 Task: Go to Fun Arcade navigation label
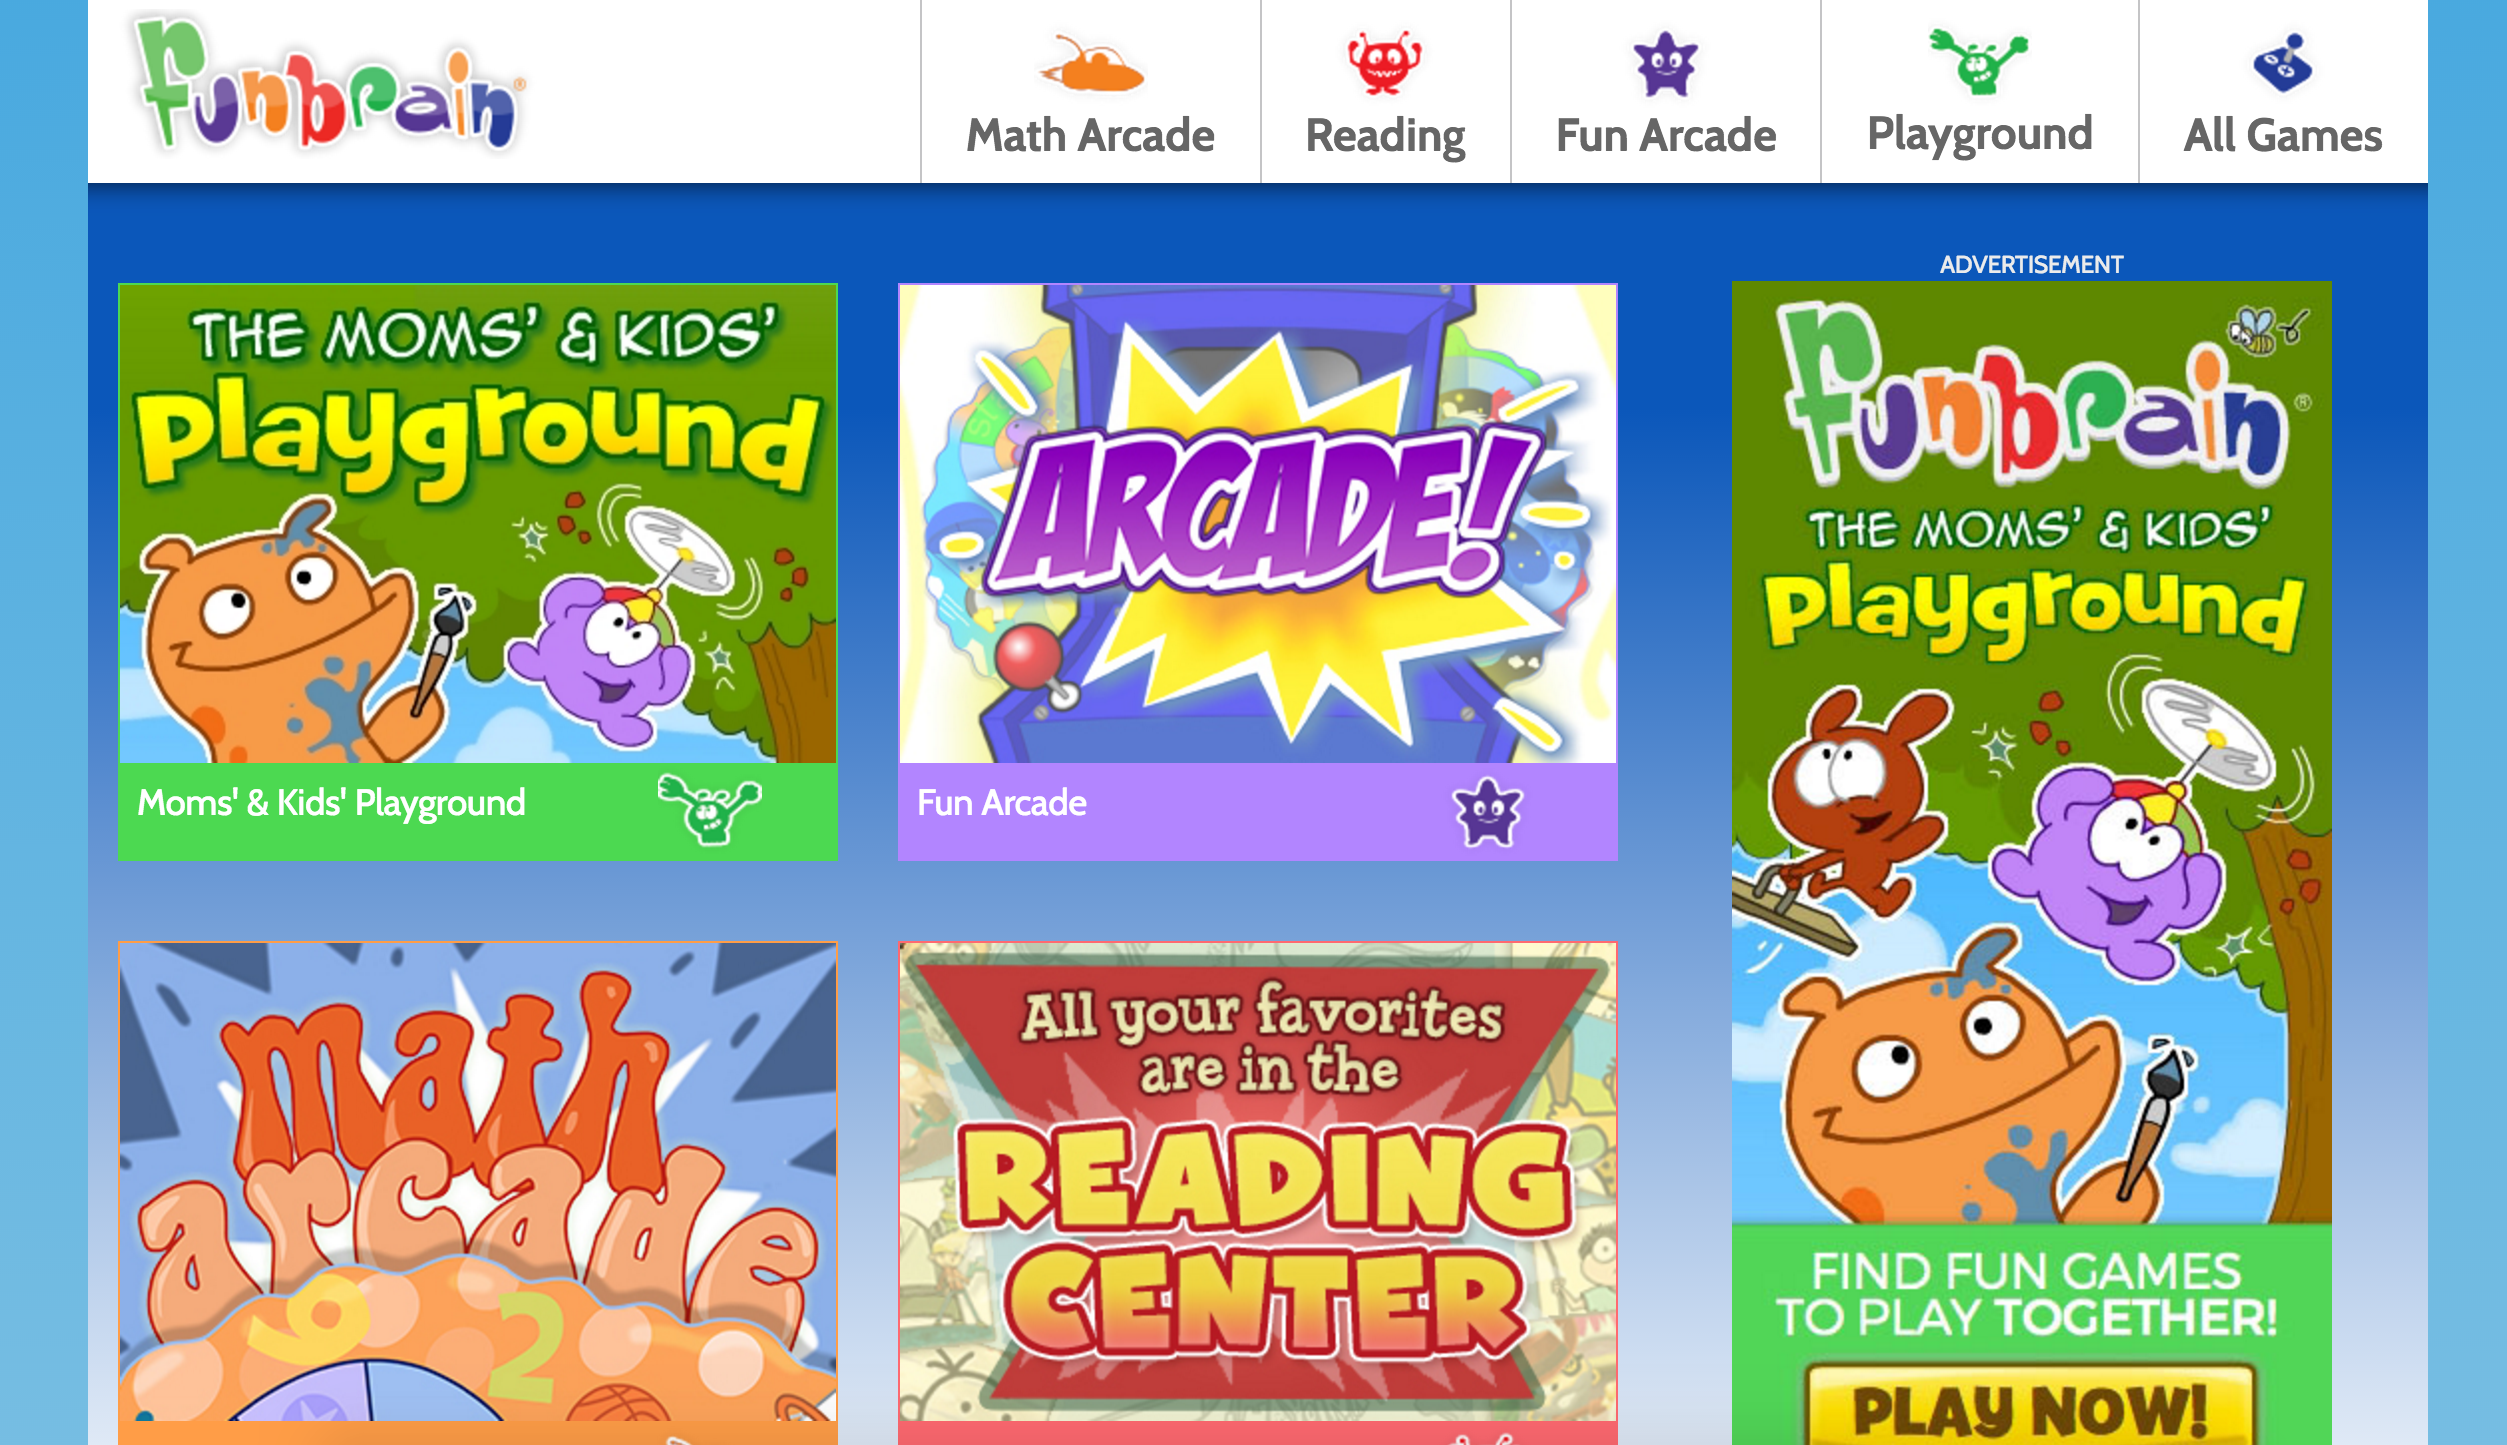(1666, 136)
